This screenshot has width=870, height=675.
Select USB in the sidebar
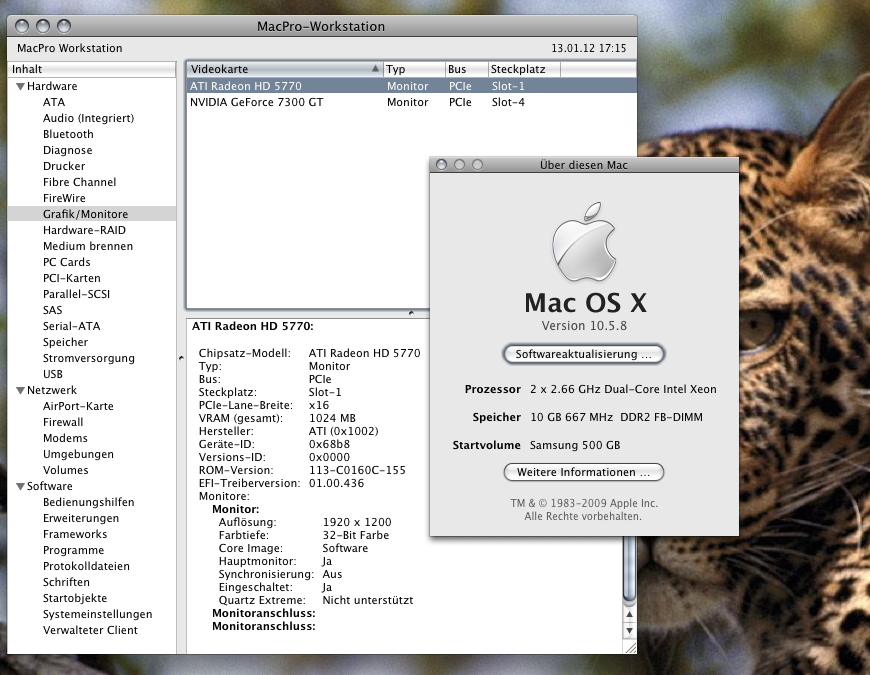53,374
